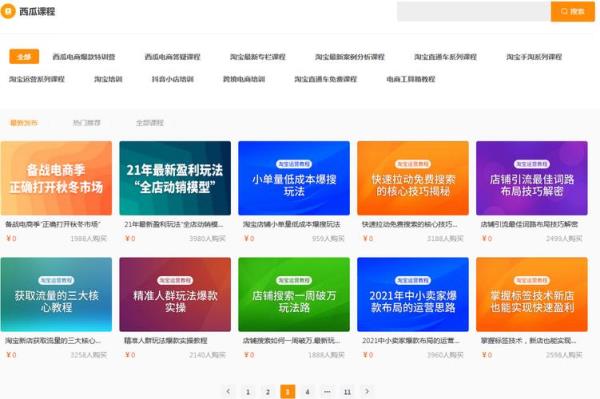Open 获取流量的三大核心教程 thumbnail
The width and height of the screenshot is (600, 399).
coord(56,294)
